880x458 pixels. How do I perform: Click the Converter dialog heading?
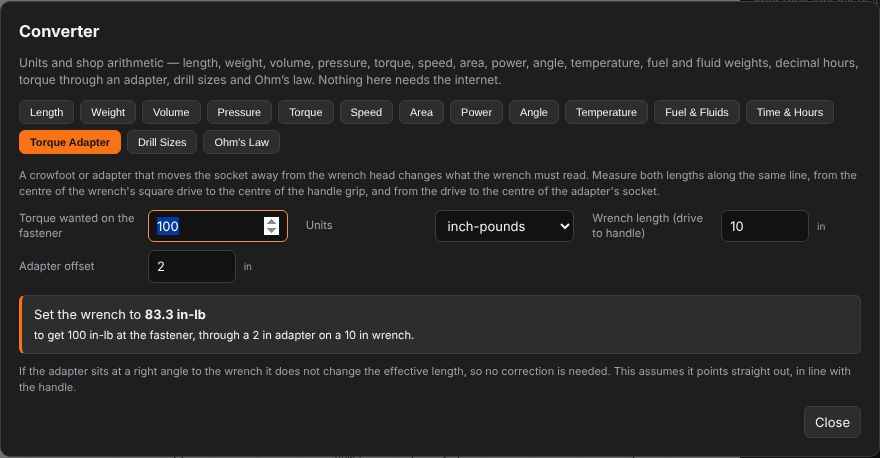coord(59,31)
